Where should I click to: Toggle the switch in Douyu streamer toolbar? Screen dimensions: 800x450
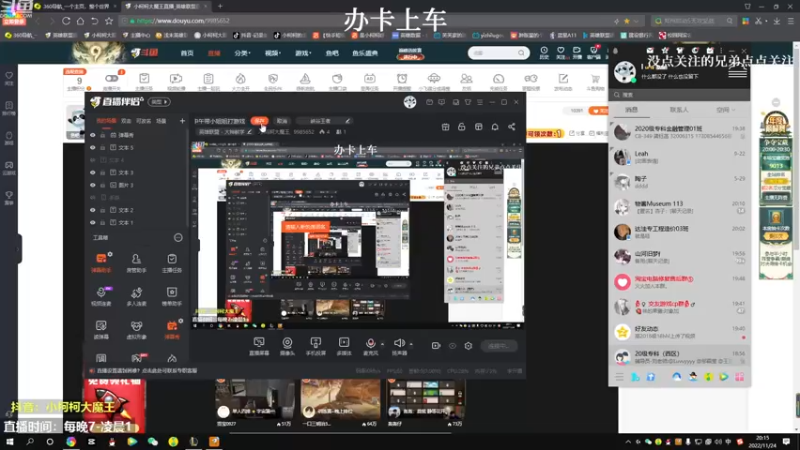112,78
